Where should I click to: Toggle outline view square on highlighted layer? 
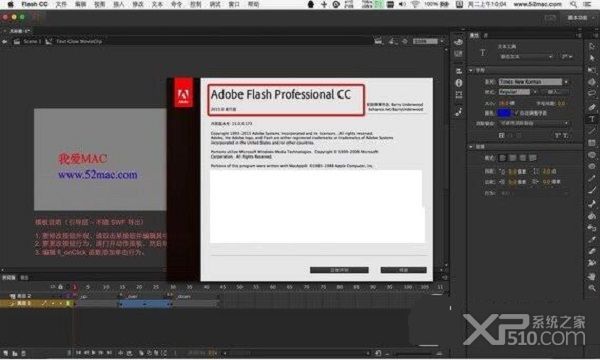pyautogui.click(x=68, y=303)
